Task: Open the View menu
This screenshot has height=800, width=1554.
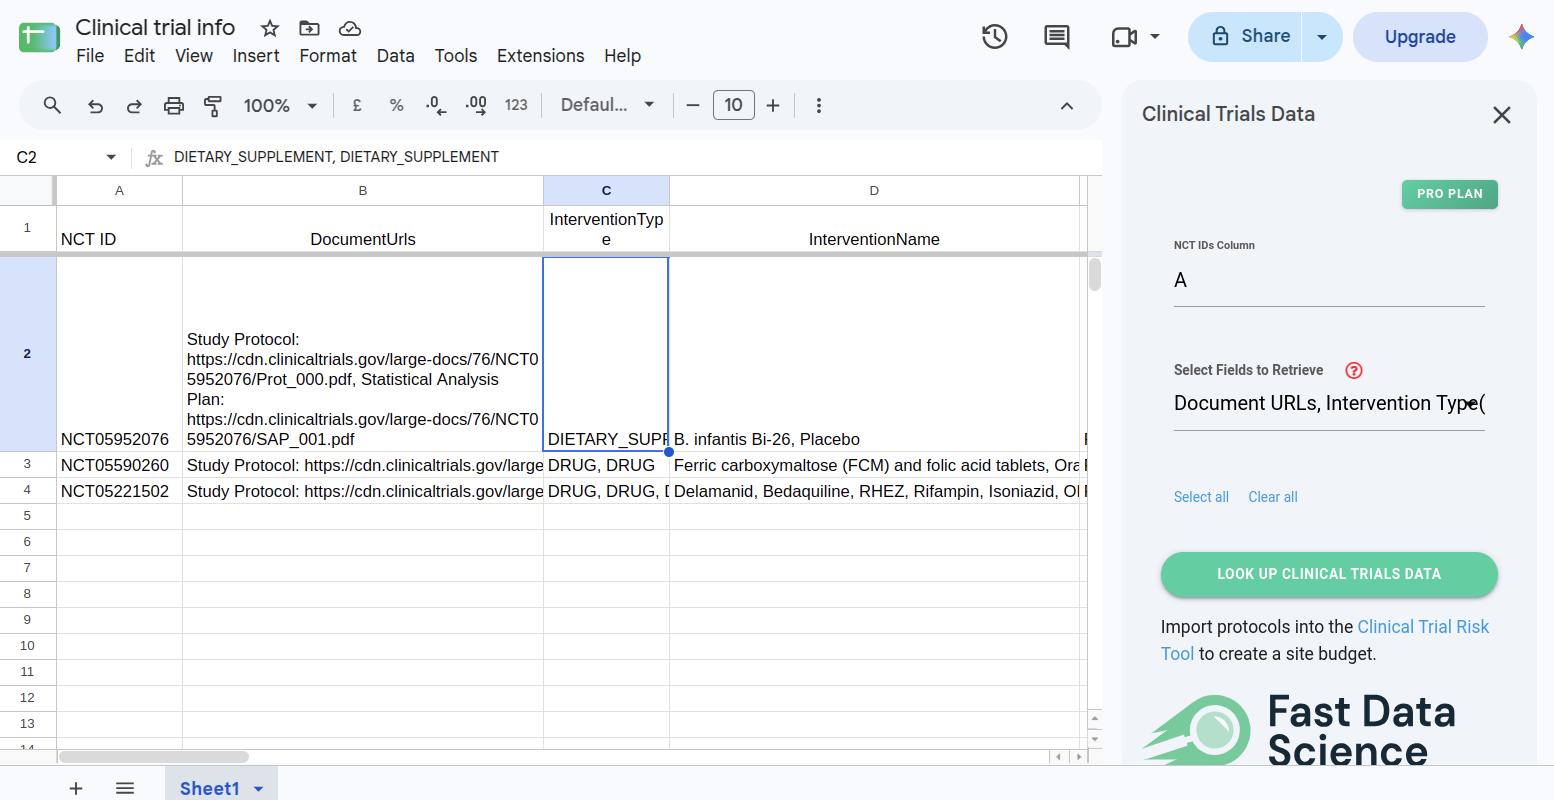Action: (x=194, y=56)
